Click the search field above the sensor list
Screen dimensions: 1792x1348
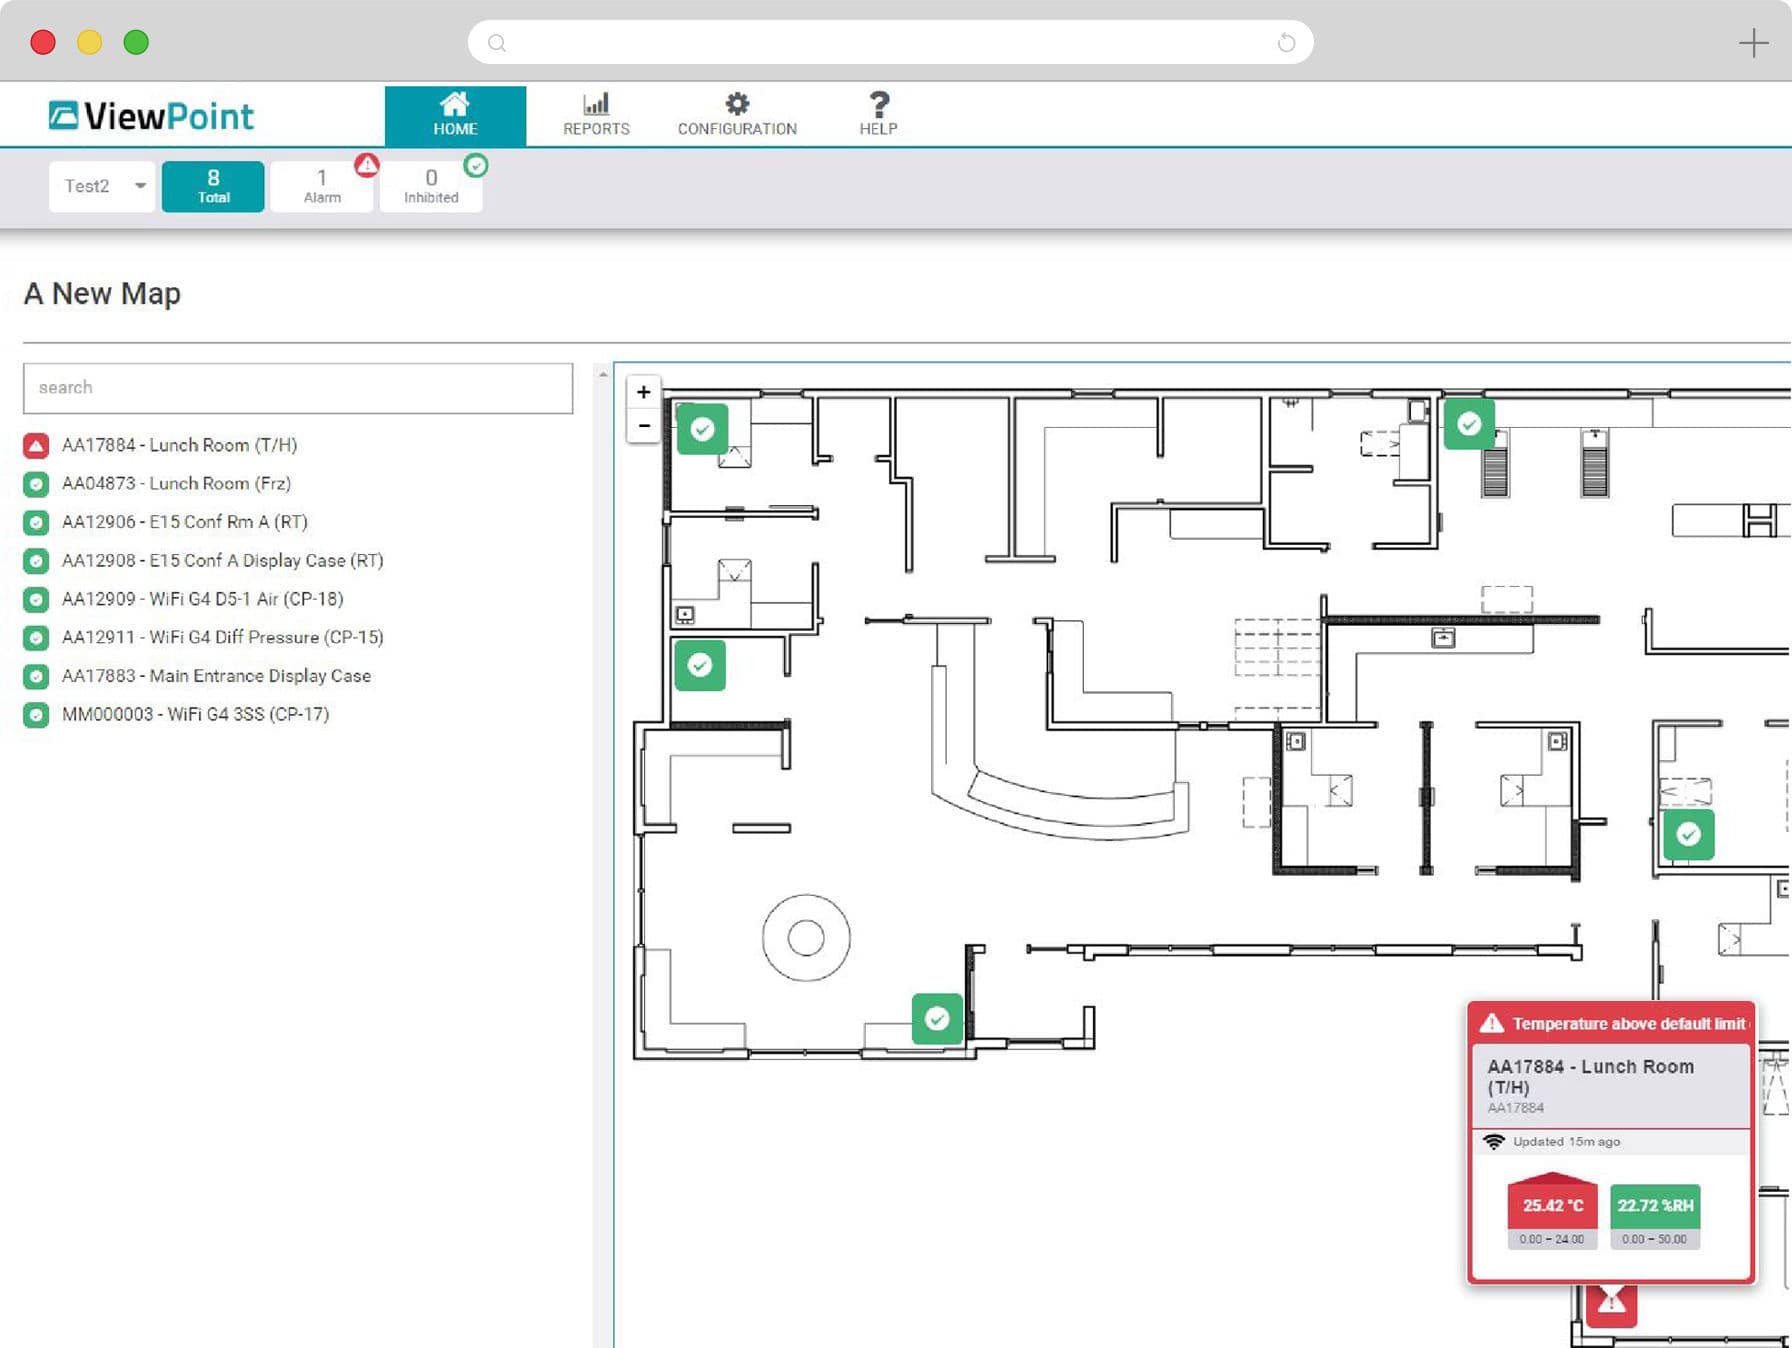pyautogui.click(x=297, y=388)
